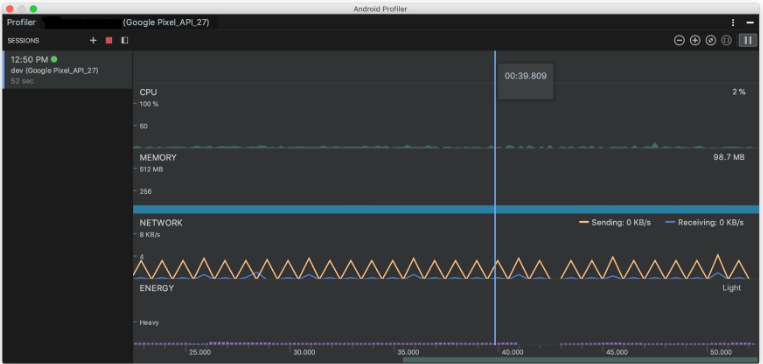
Task: Open the NETWORK profiler timeline
Action: [x=446, y=247]
